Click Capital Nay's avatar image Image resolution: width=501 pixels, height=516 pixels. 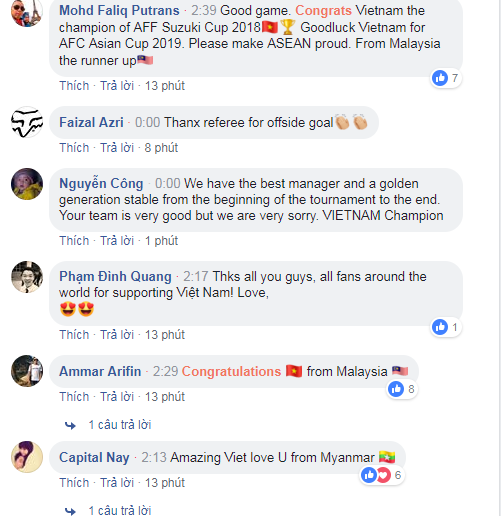27,457
